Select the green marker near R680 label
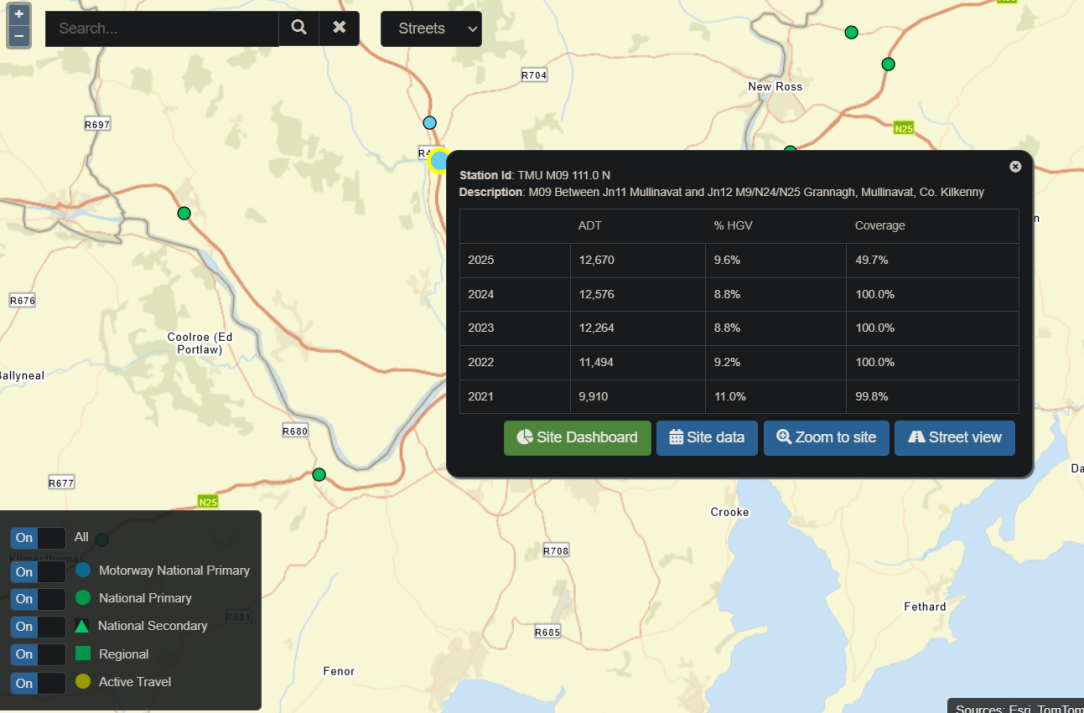 pos(319,474)
